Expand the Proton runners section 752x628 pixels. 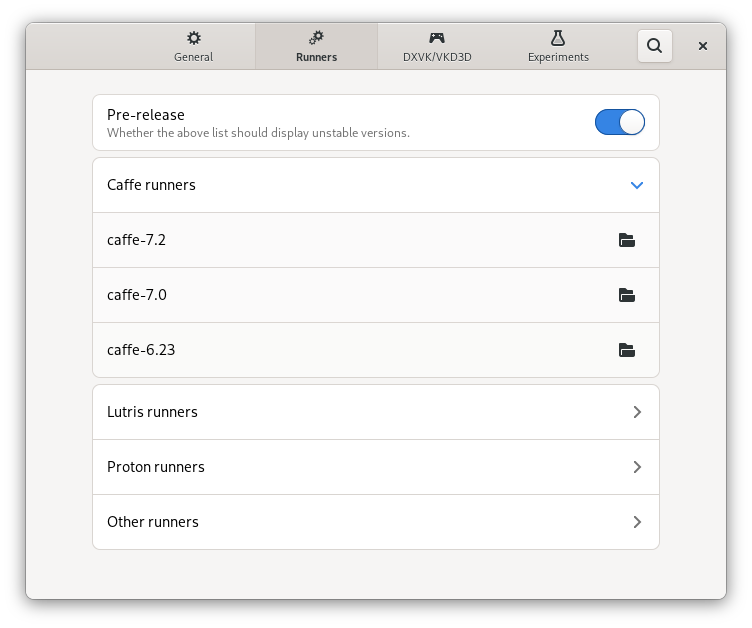(637, 467)
